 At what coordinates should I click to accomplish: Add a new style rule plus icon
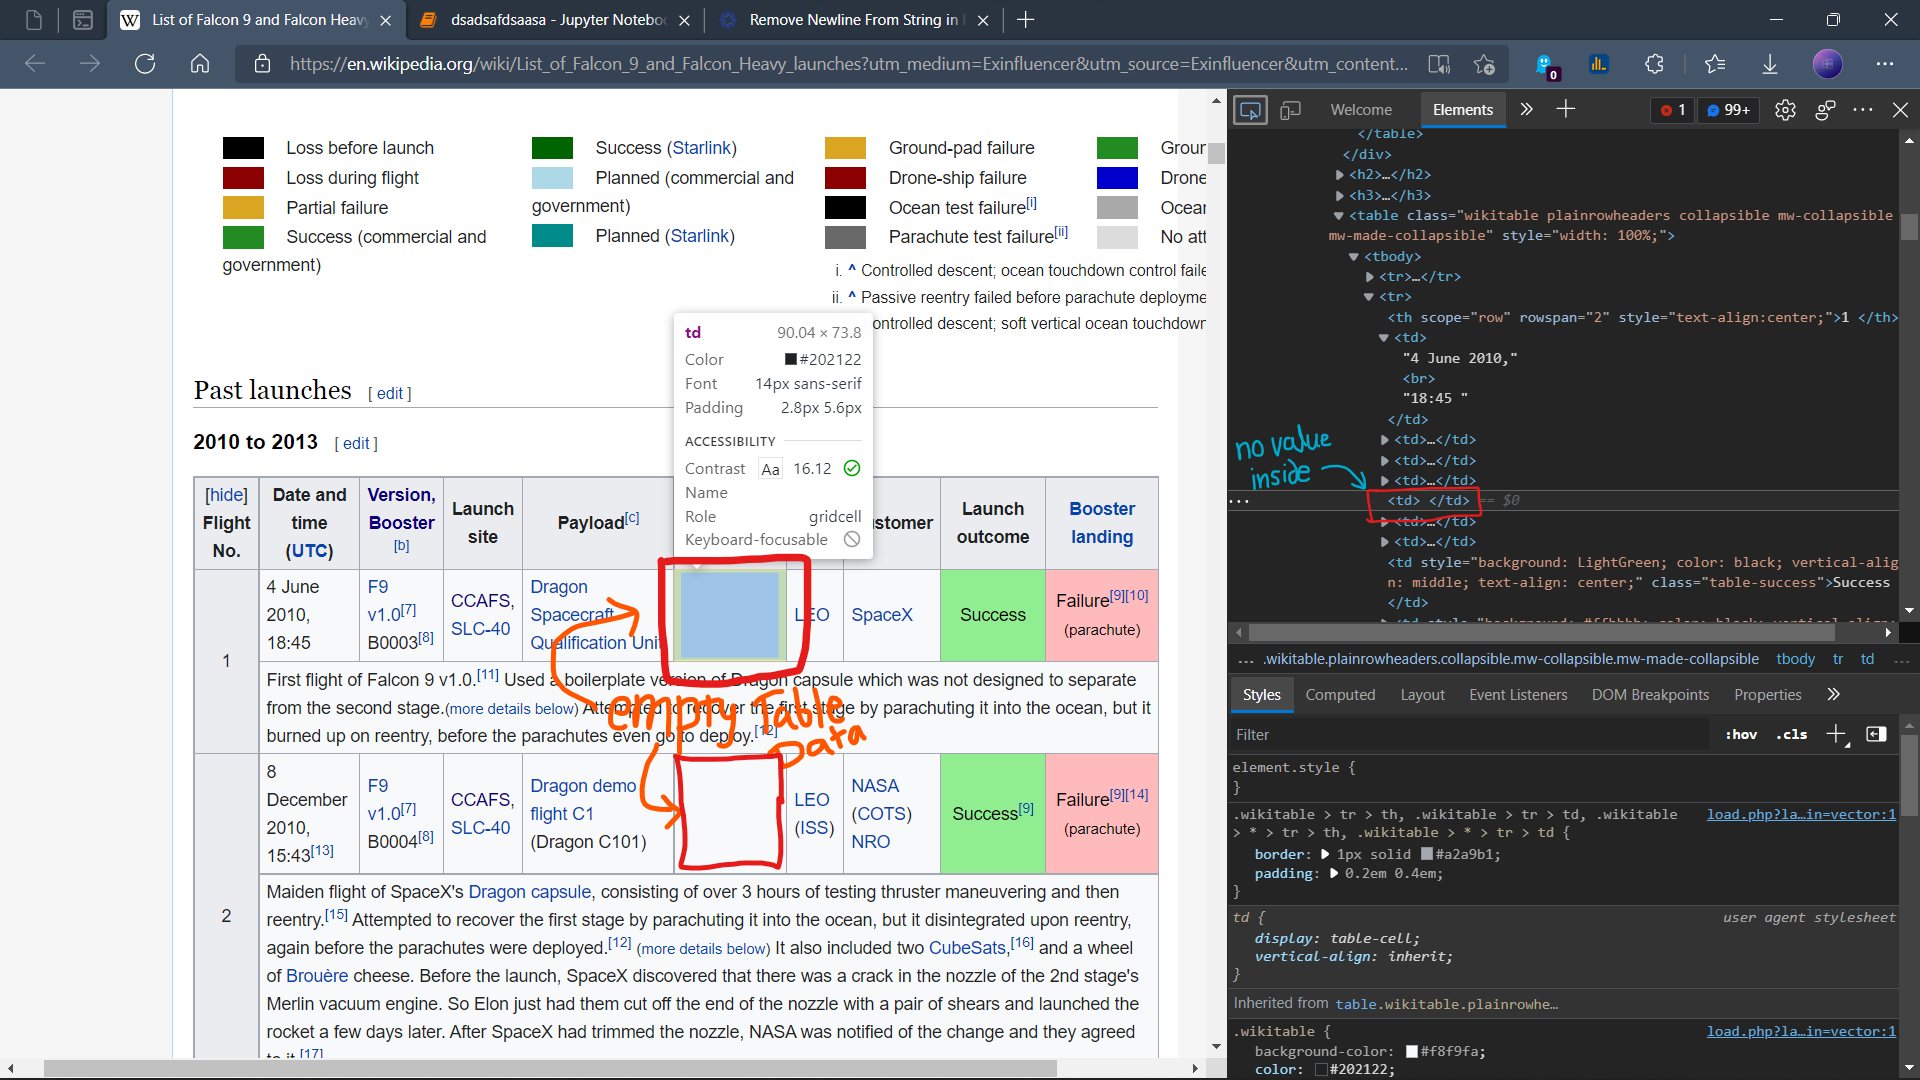[1836, 735]
